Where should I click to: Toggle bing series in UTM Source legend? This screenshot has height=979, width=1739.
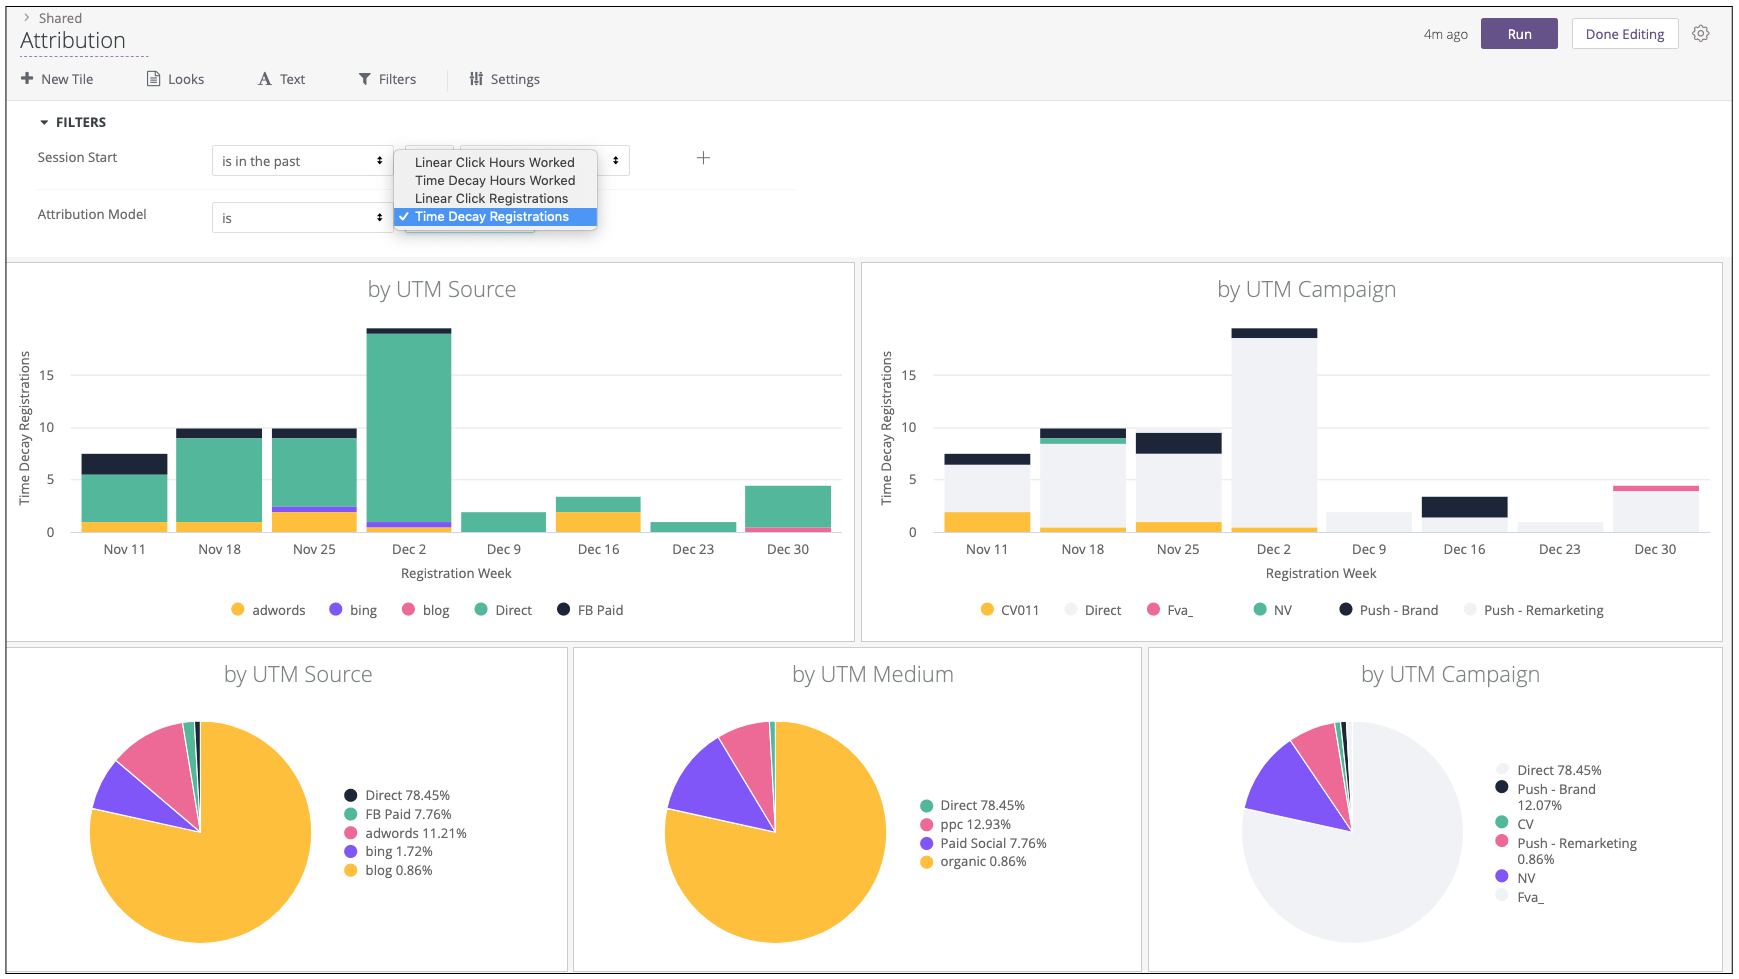click(x=353, y=610)
